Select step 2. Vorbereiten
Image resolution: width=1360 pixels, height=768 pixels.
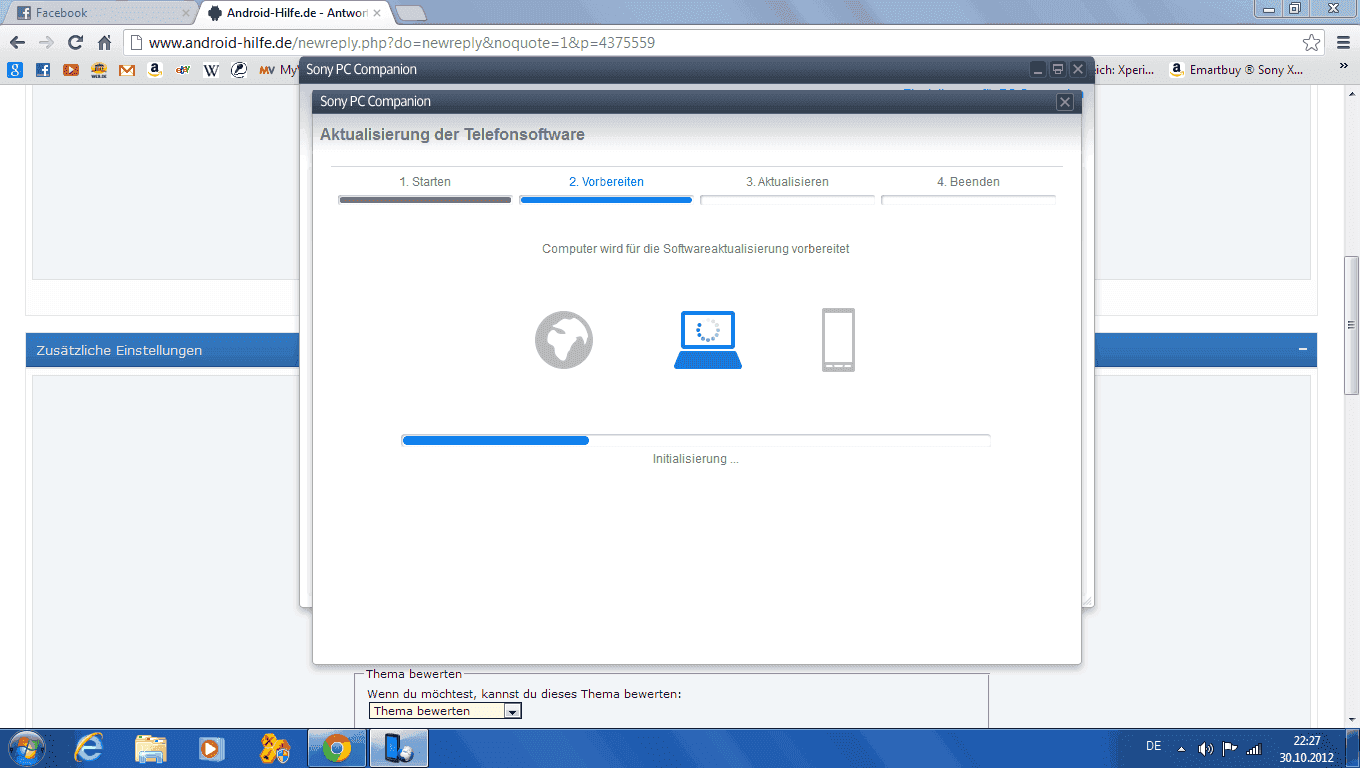point(606,182)
